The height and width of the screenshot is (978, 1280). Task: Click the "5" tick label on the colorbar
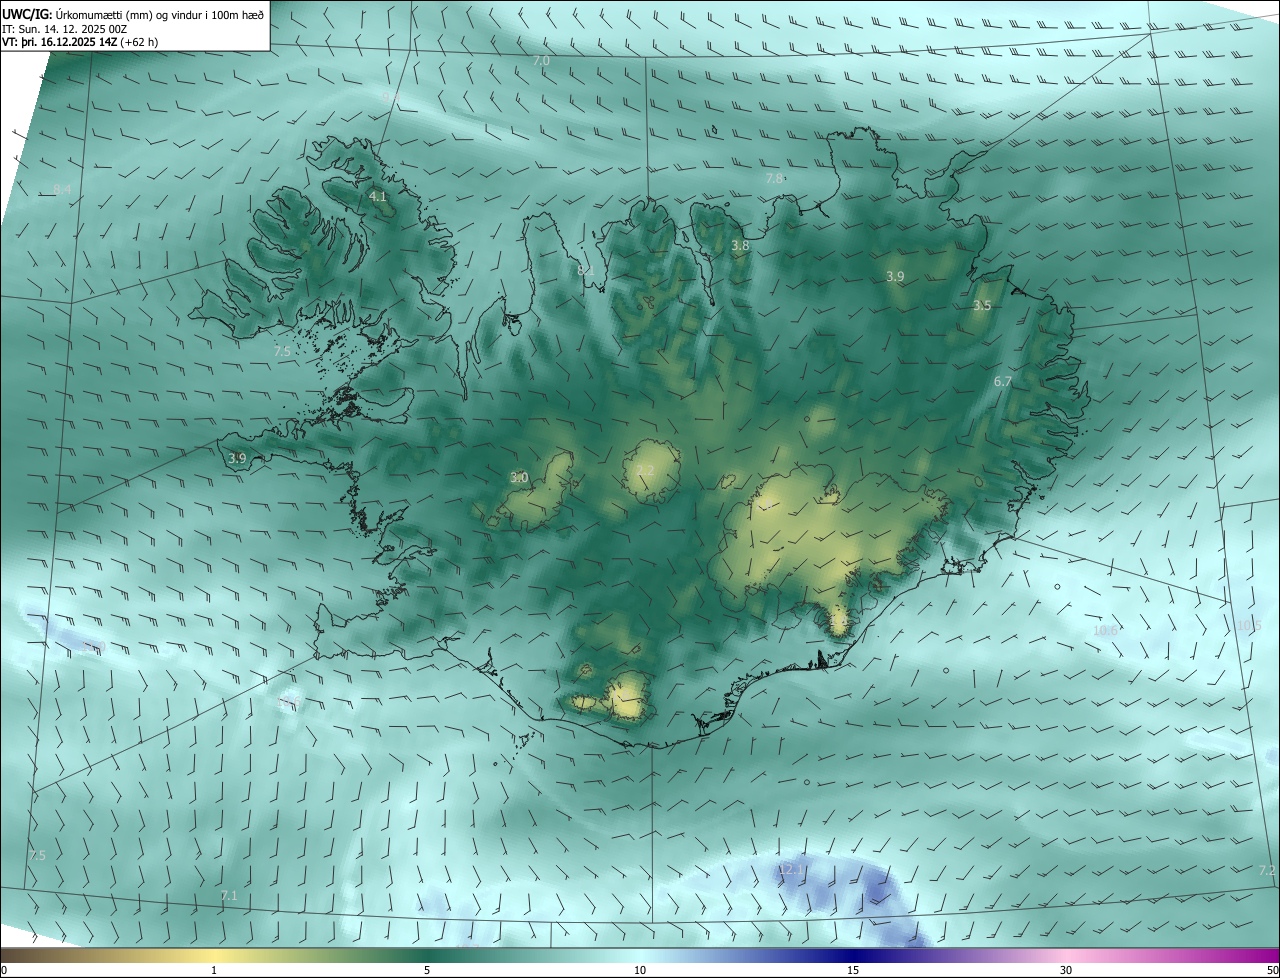coord(427,970)
